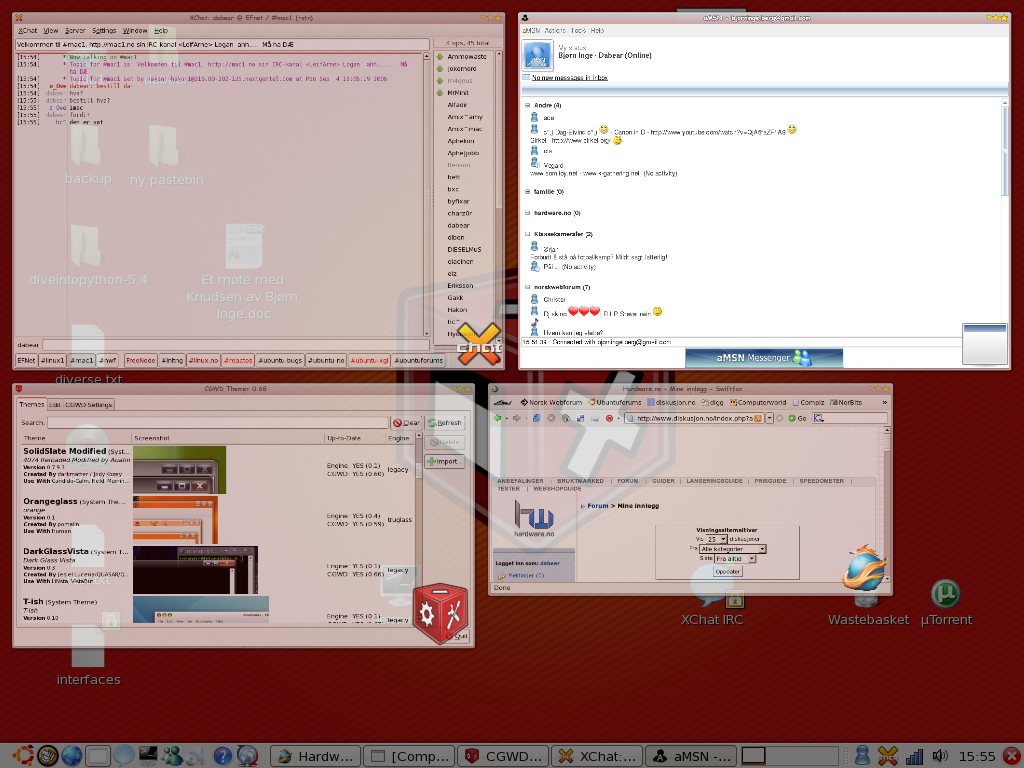Click the XChat message input box

(236, 345)
